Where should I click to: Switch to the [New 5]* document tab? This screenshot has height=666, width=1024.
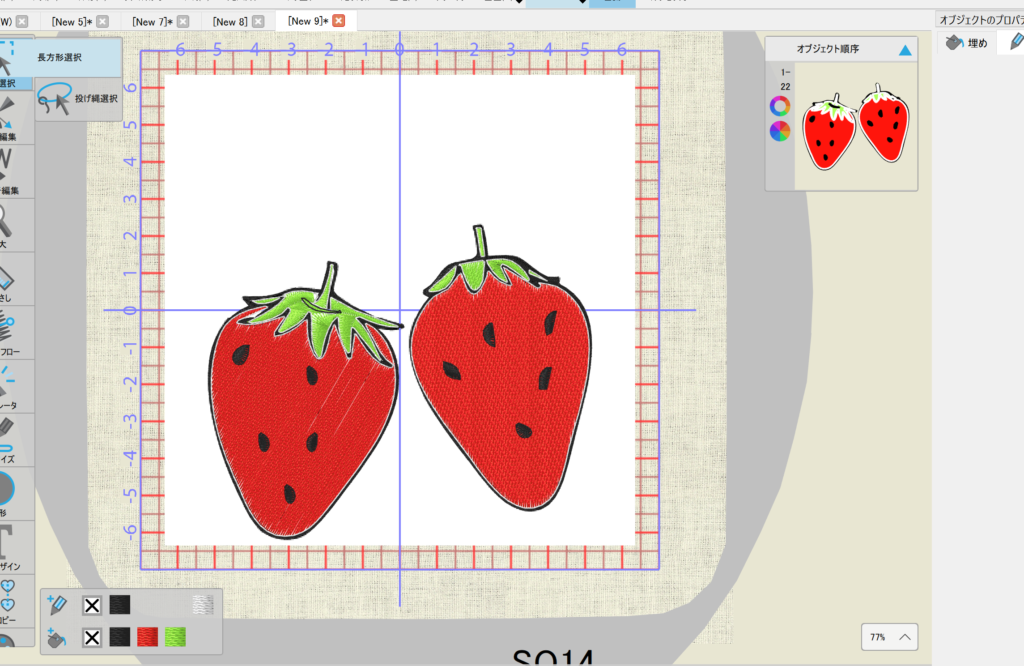(71, 21)
